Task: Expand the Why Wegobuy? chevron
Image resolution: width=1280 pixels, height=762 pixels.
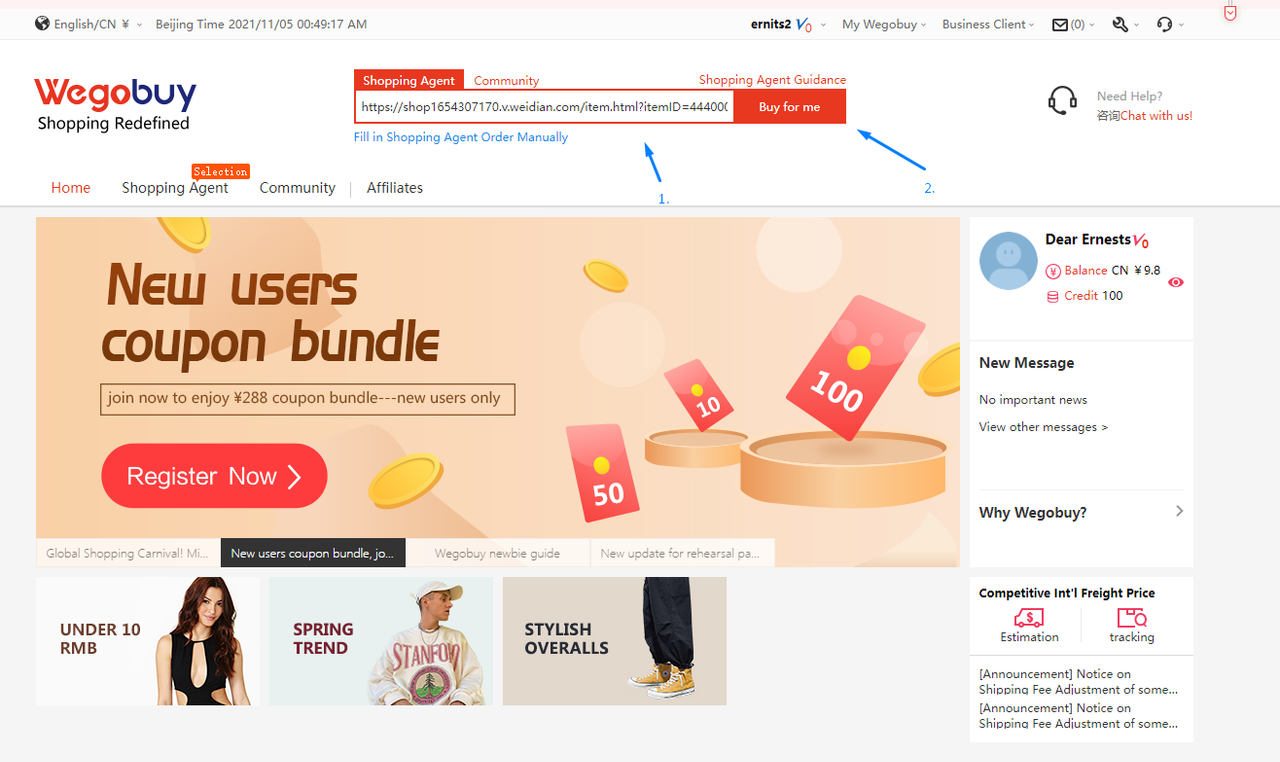Action: point(1179,511)
